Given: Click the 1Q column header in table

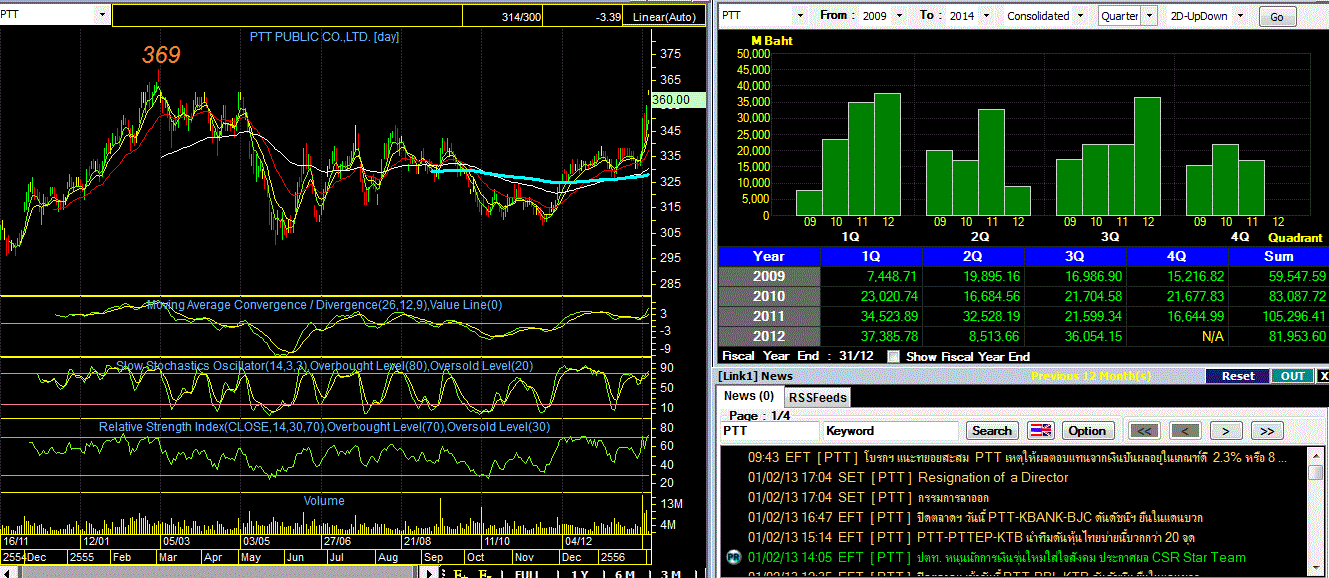Looking at the screenshot, I should (x=871, y=256).
